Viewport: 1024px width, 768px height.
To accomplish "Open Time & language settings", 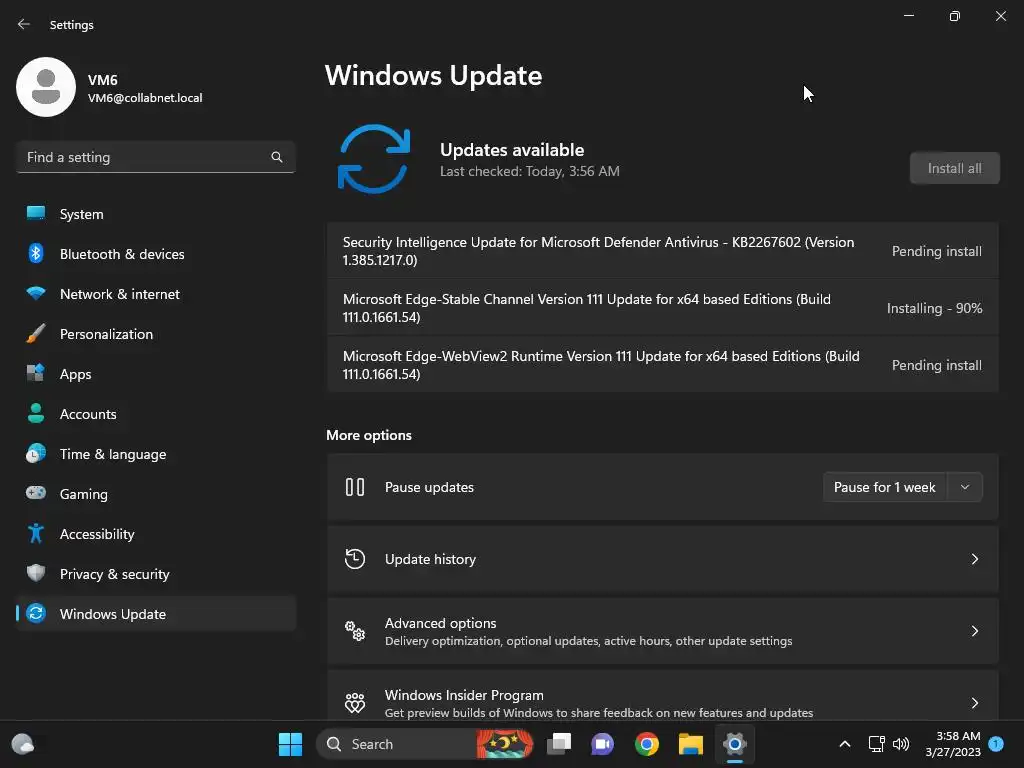I will pyautogui.click(x=156, y=454).
